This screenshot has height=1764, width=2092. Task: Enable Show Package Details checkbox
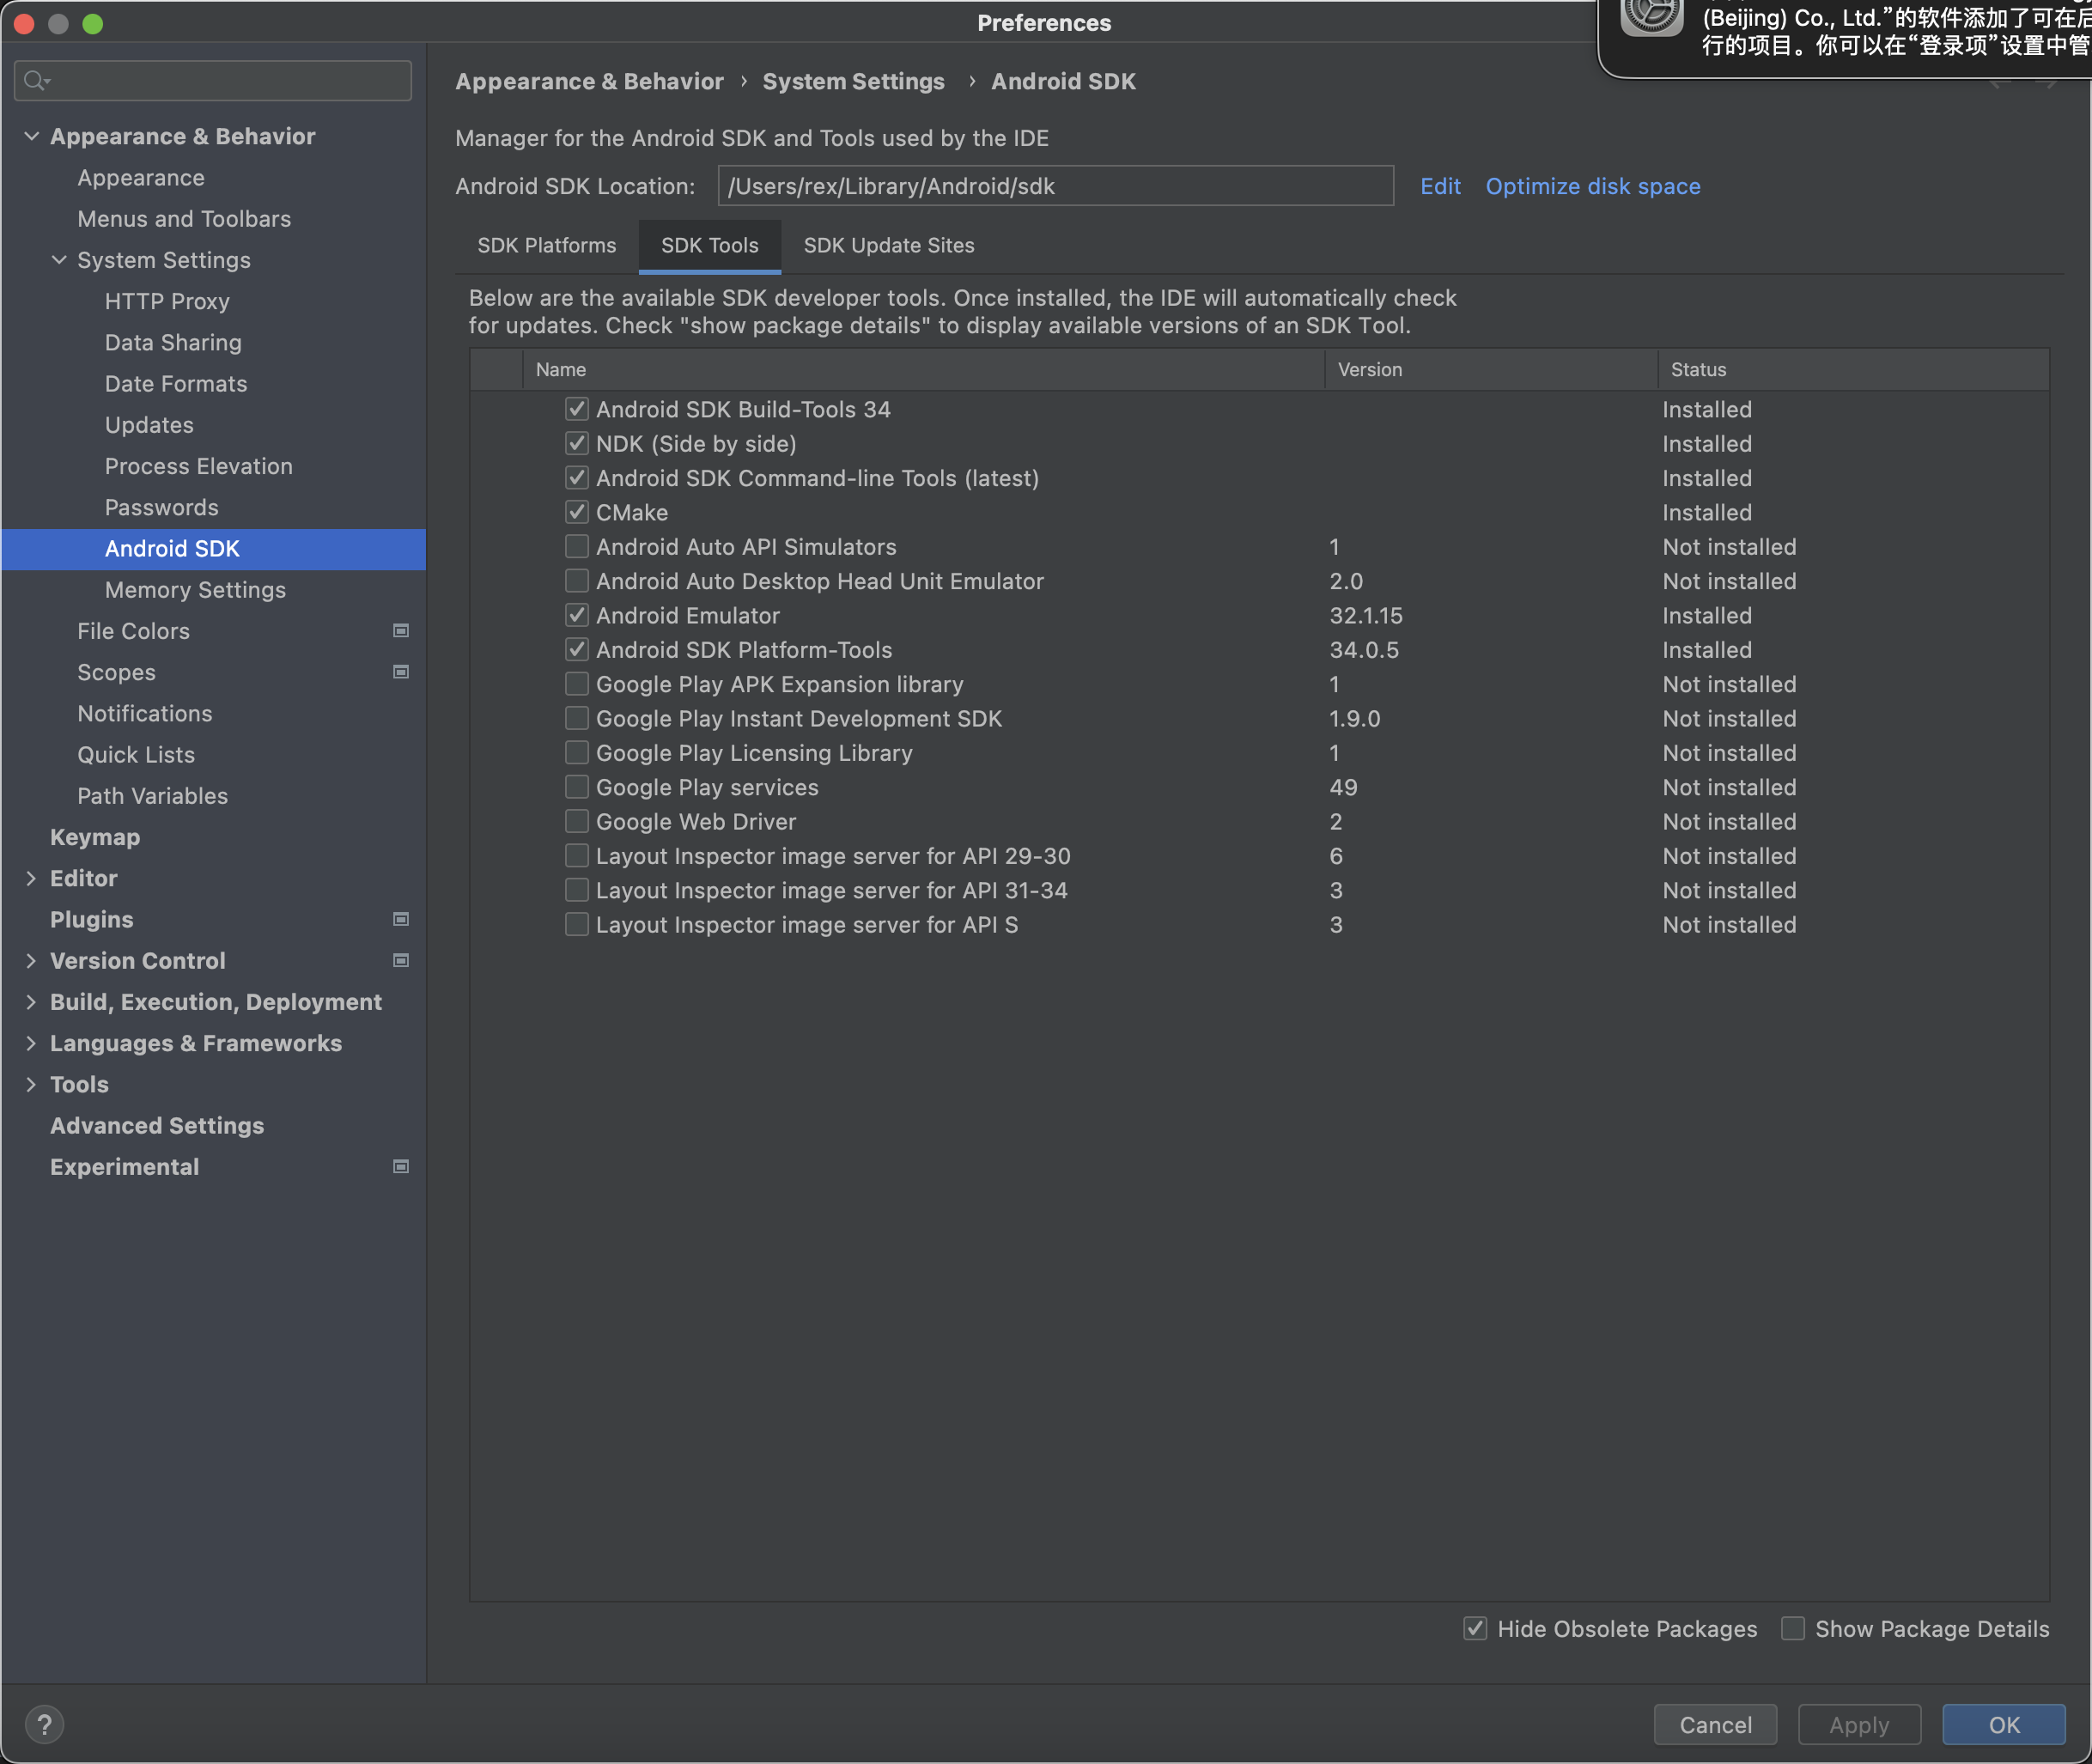1793,1628
